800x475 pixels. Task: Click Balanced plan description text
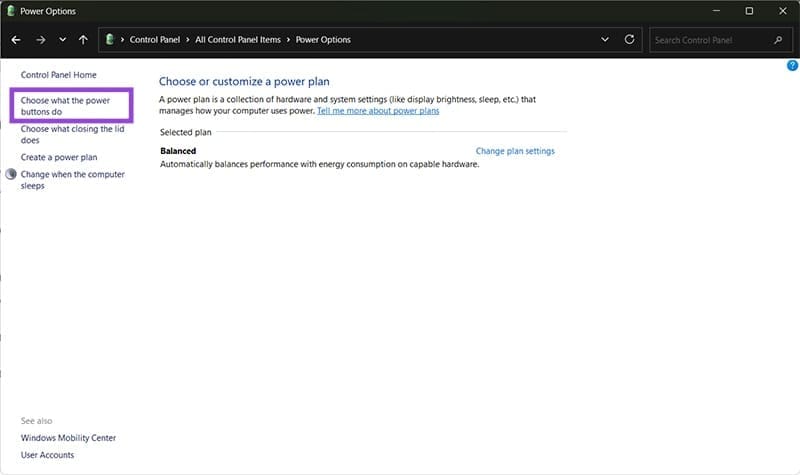[319, 164]
